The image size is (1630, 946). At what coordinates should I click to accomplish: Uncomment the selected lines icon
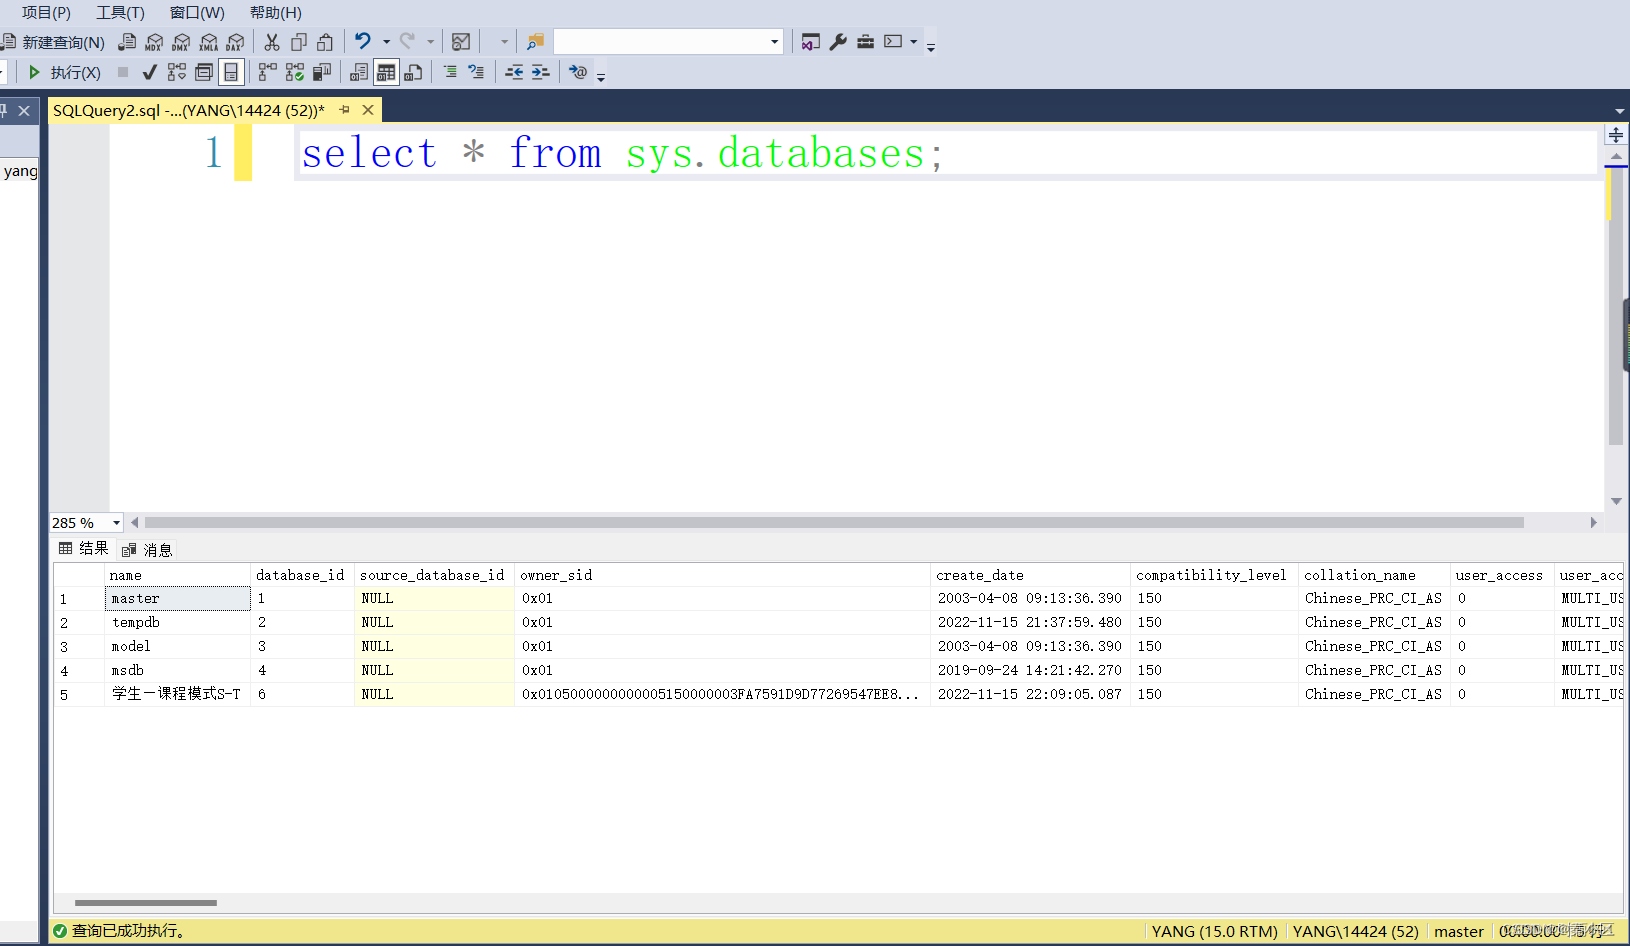point(477,72)
